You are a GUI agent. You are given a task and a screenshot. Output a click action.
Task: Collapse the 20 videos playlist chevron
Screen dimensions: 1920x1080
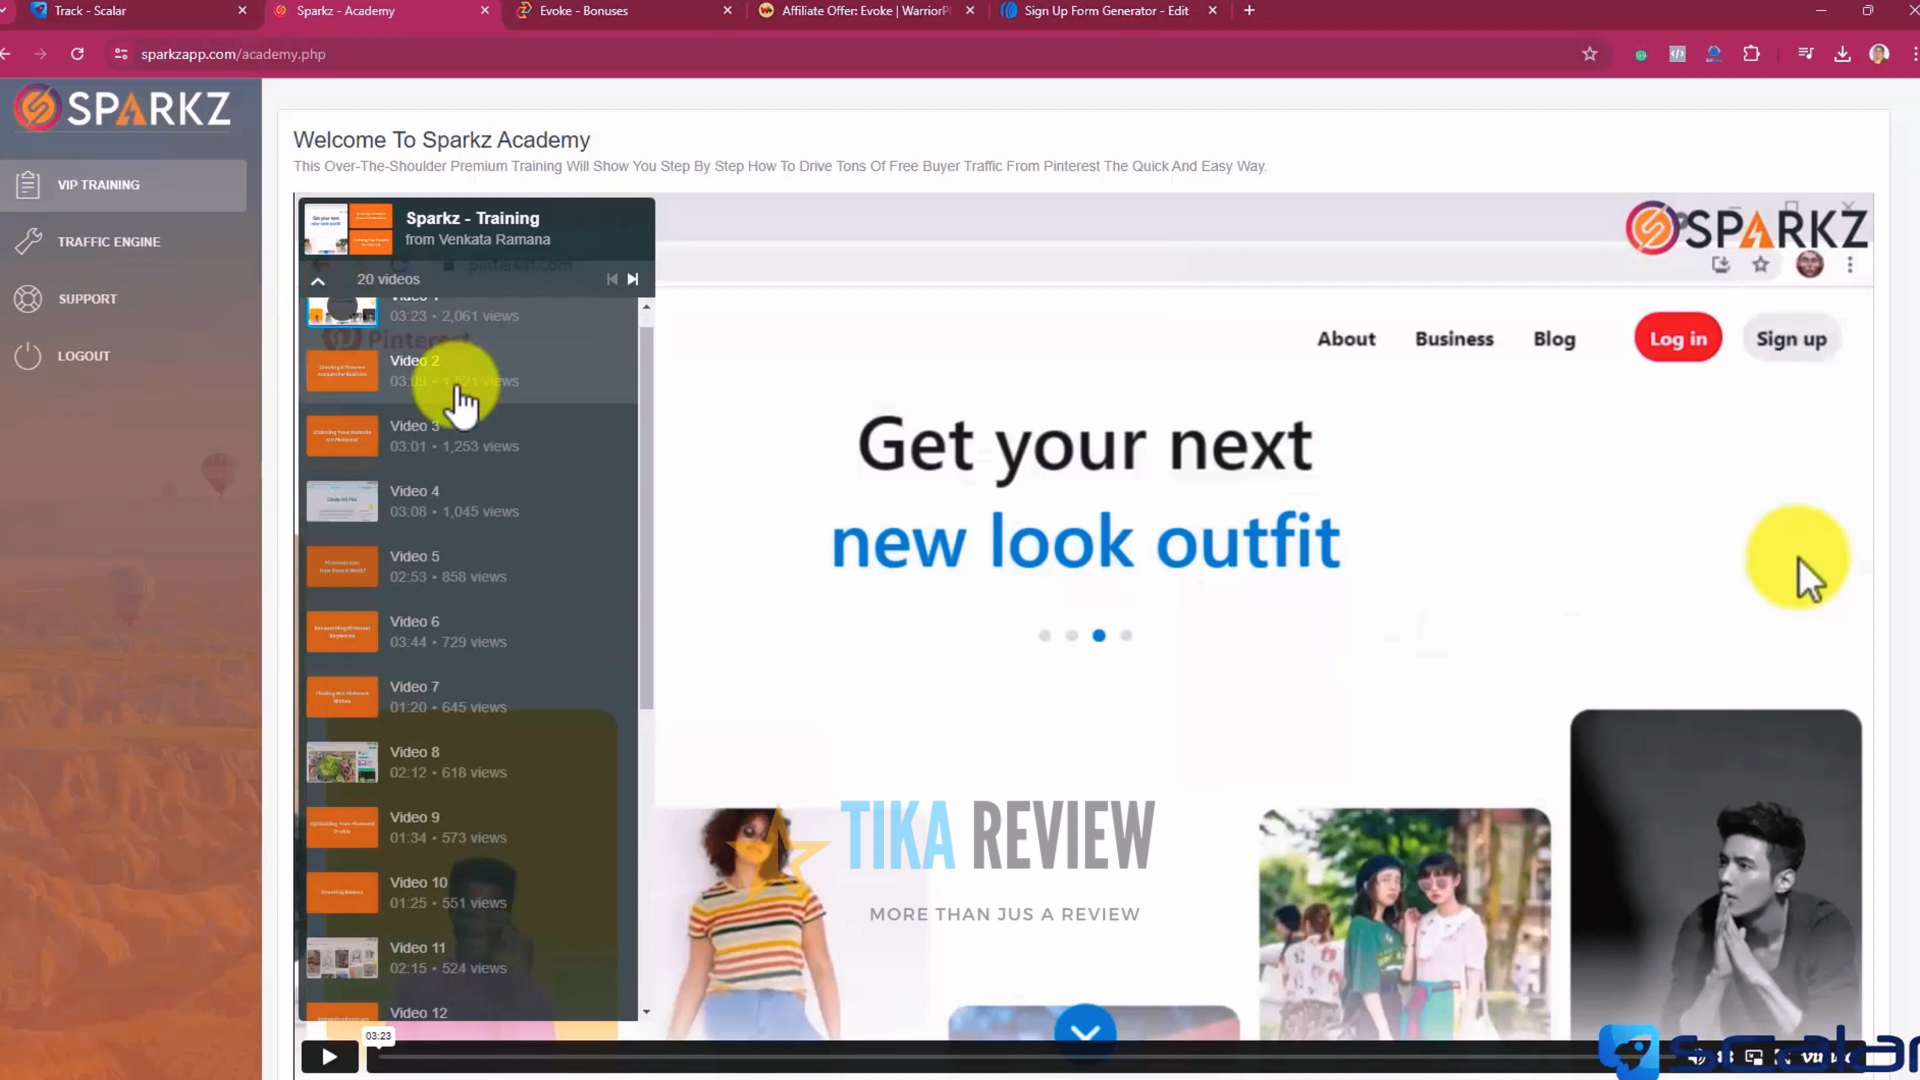tap(318, 280)
